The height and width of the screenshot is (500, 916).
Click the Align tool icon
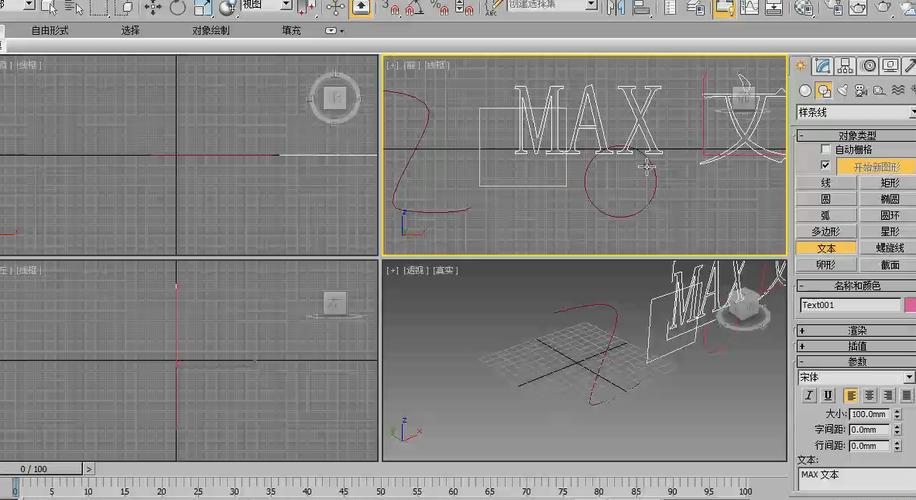click(x=641, y=7)
